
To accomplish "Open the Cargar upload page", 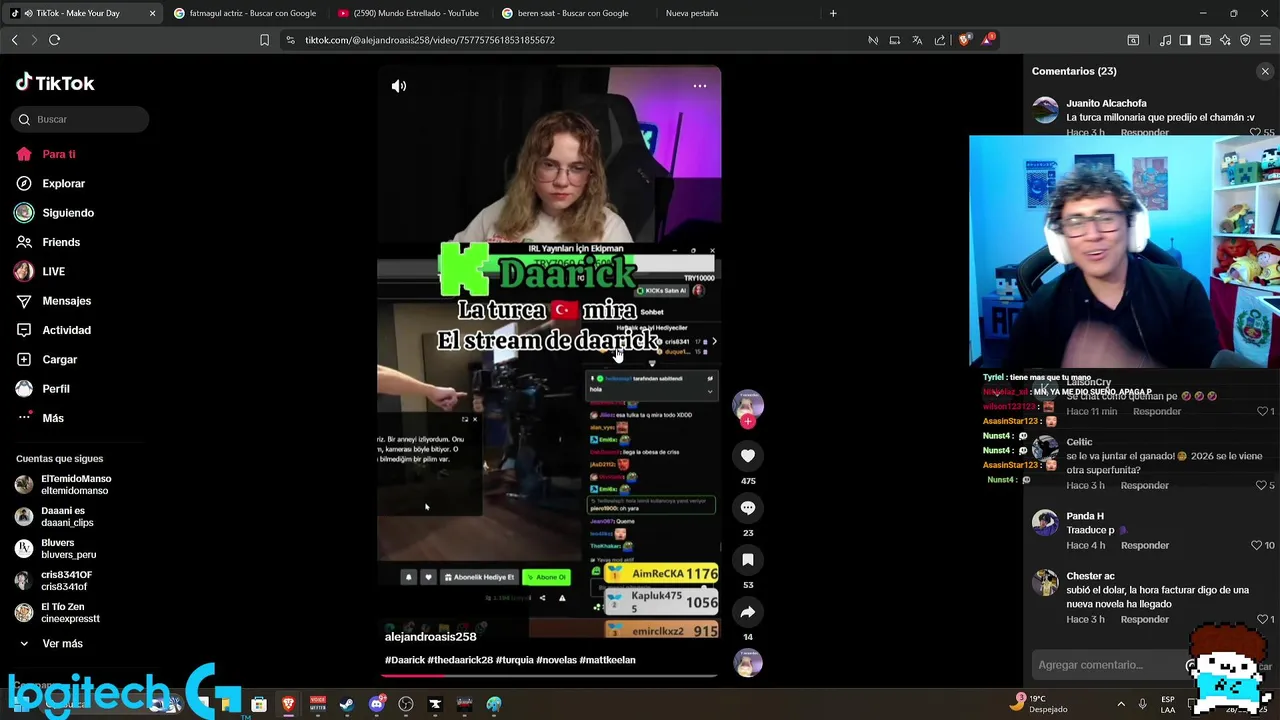I will (59, 359).
